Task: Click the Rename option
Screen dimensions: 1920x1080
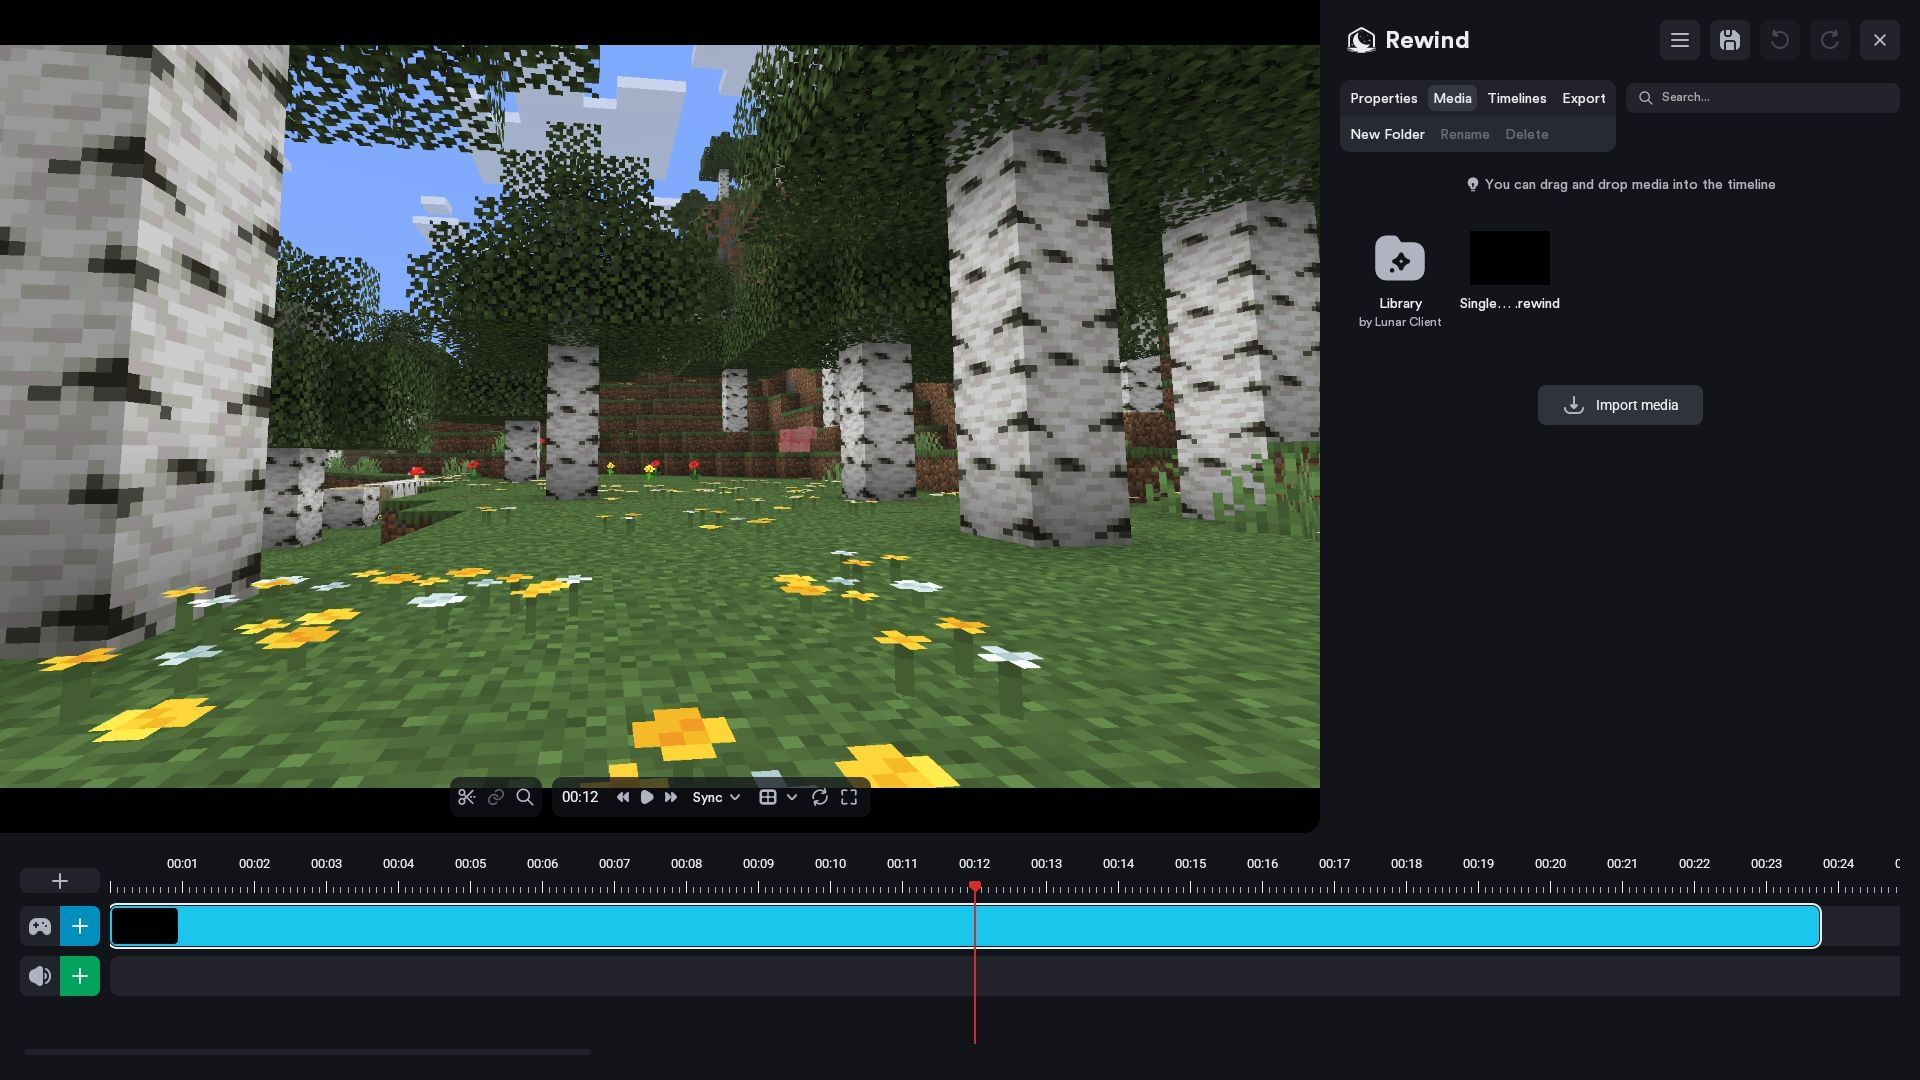Action: 1465,134
